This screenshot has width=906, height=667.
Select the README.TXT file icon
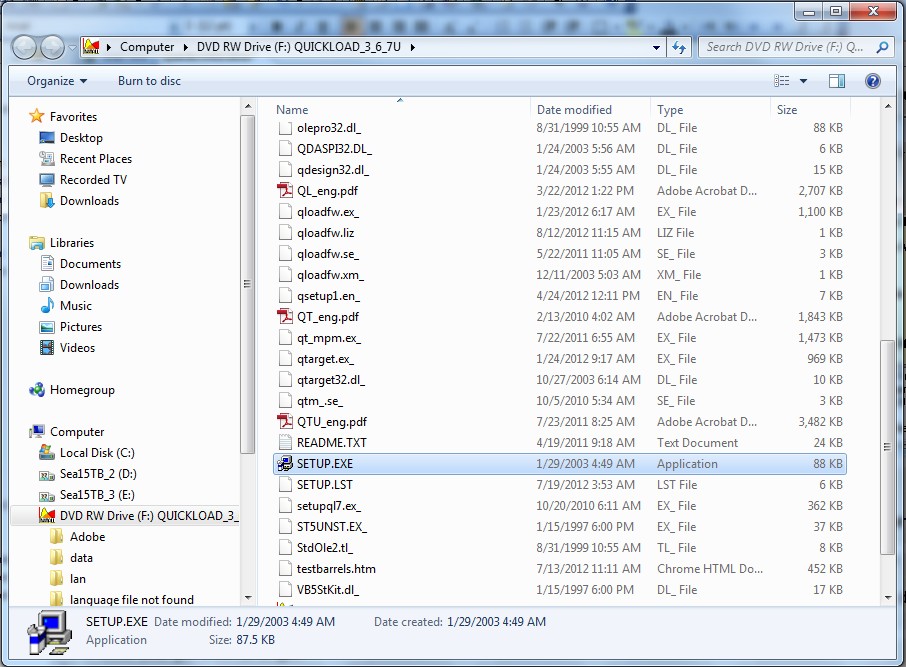pyautogui.click(x=285, y=442)
